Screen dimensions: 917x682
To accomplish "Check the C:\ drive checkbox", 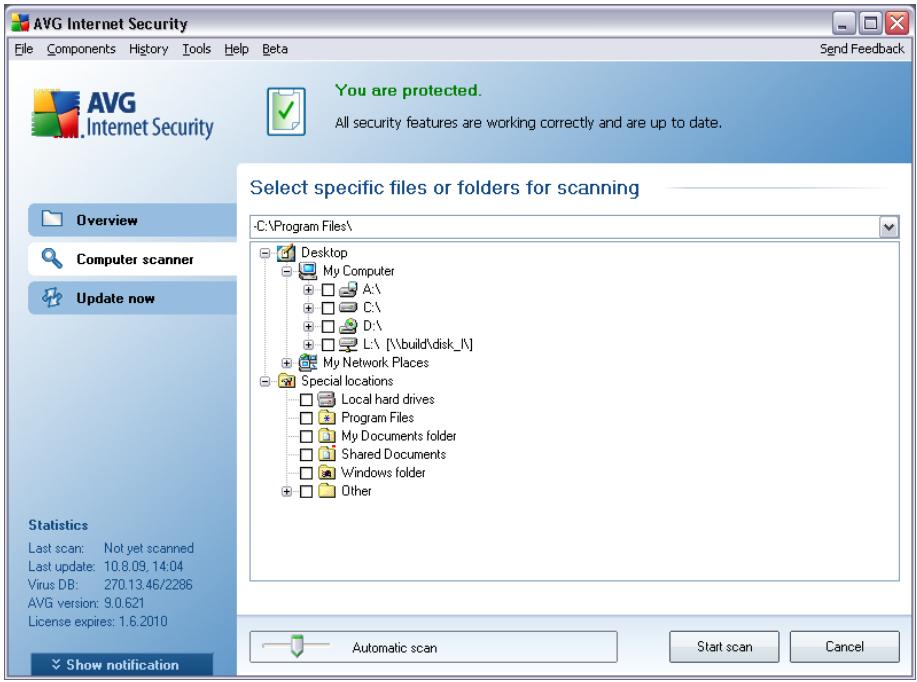I will (x=328, y=308).
